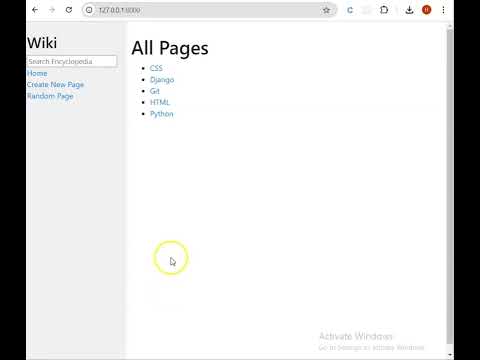Reload the page with refresh icon
Screen dimensions: 480x360
(x=69, y=10)
